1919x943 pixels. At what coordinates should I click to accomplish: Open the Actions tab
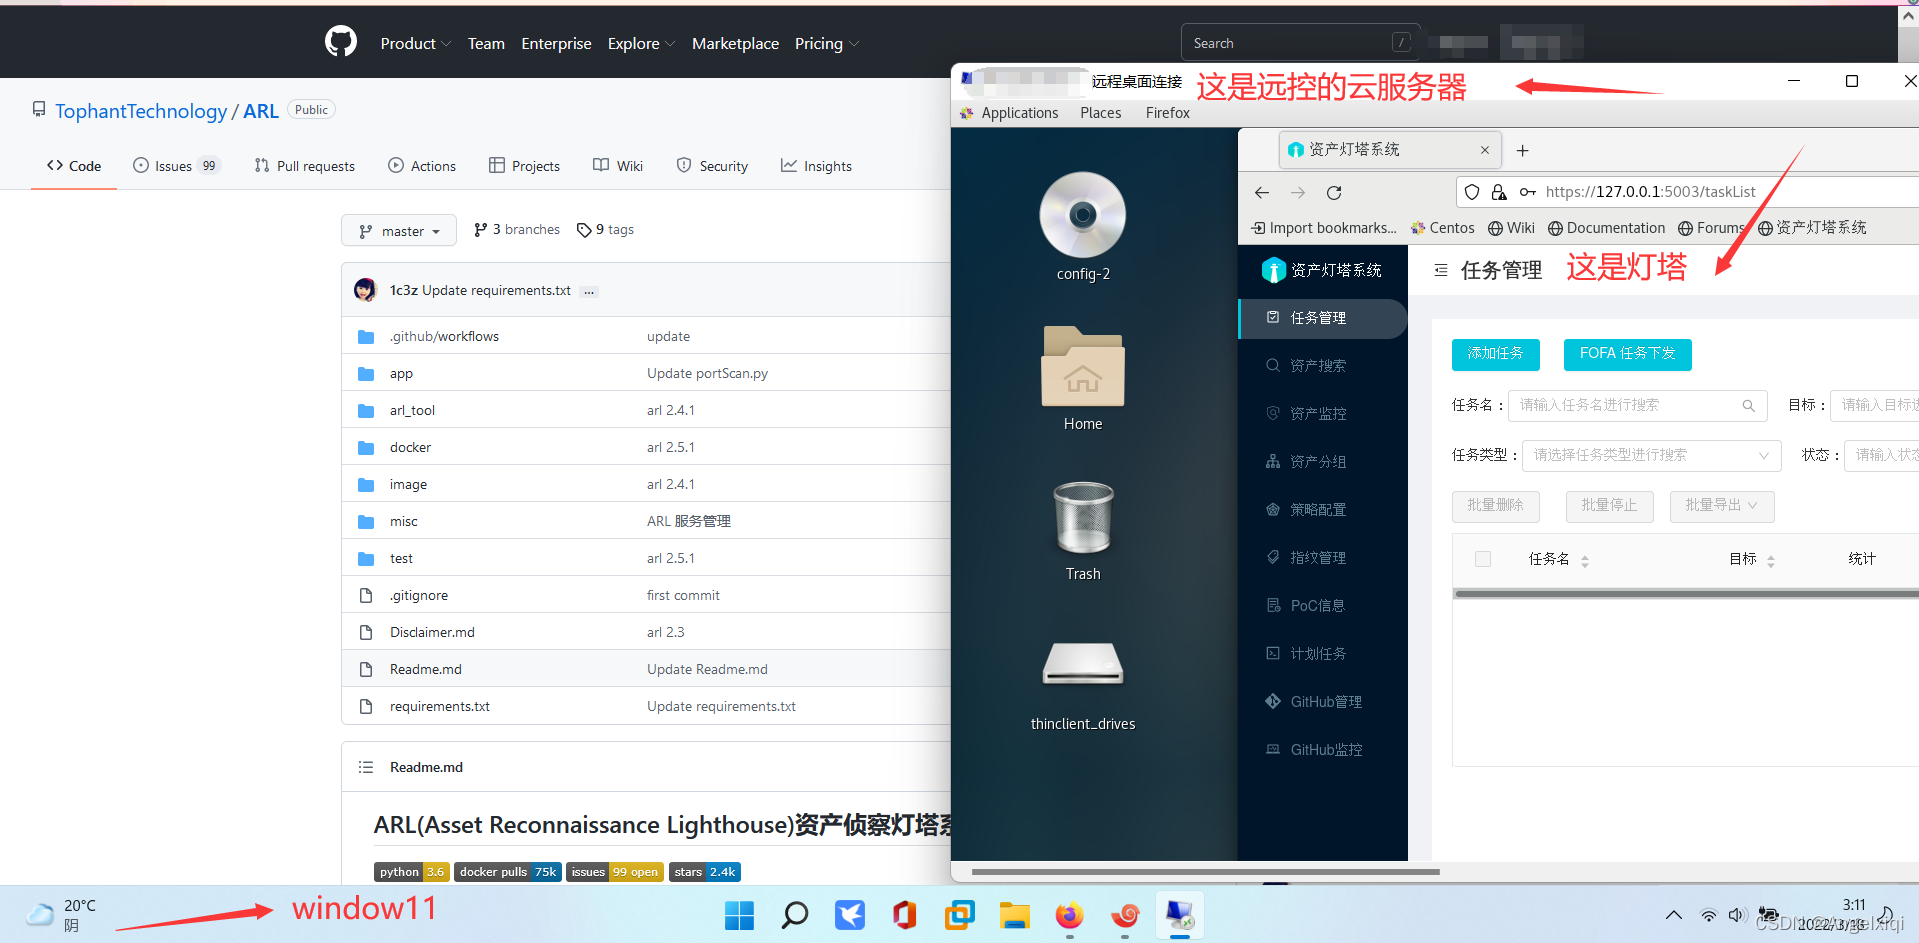coord(422,166)
